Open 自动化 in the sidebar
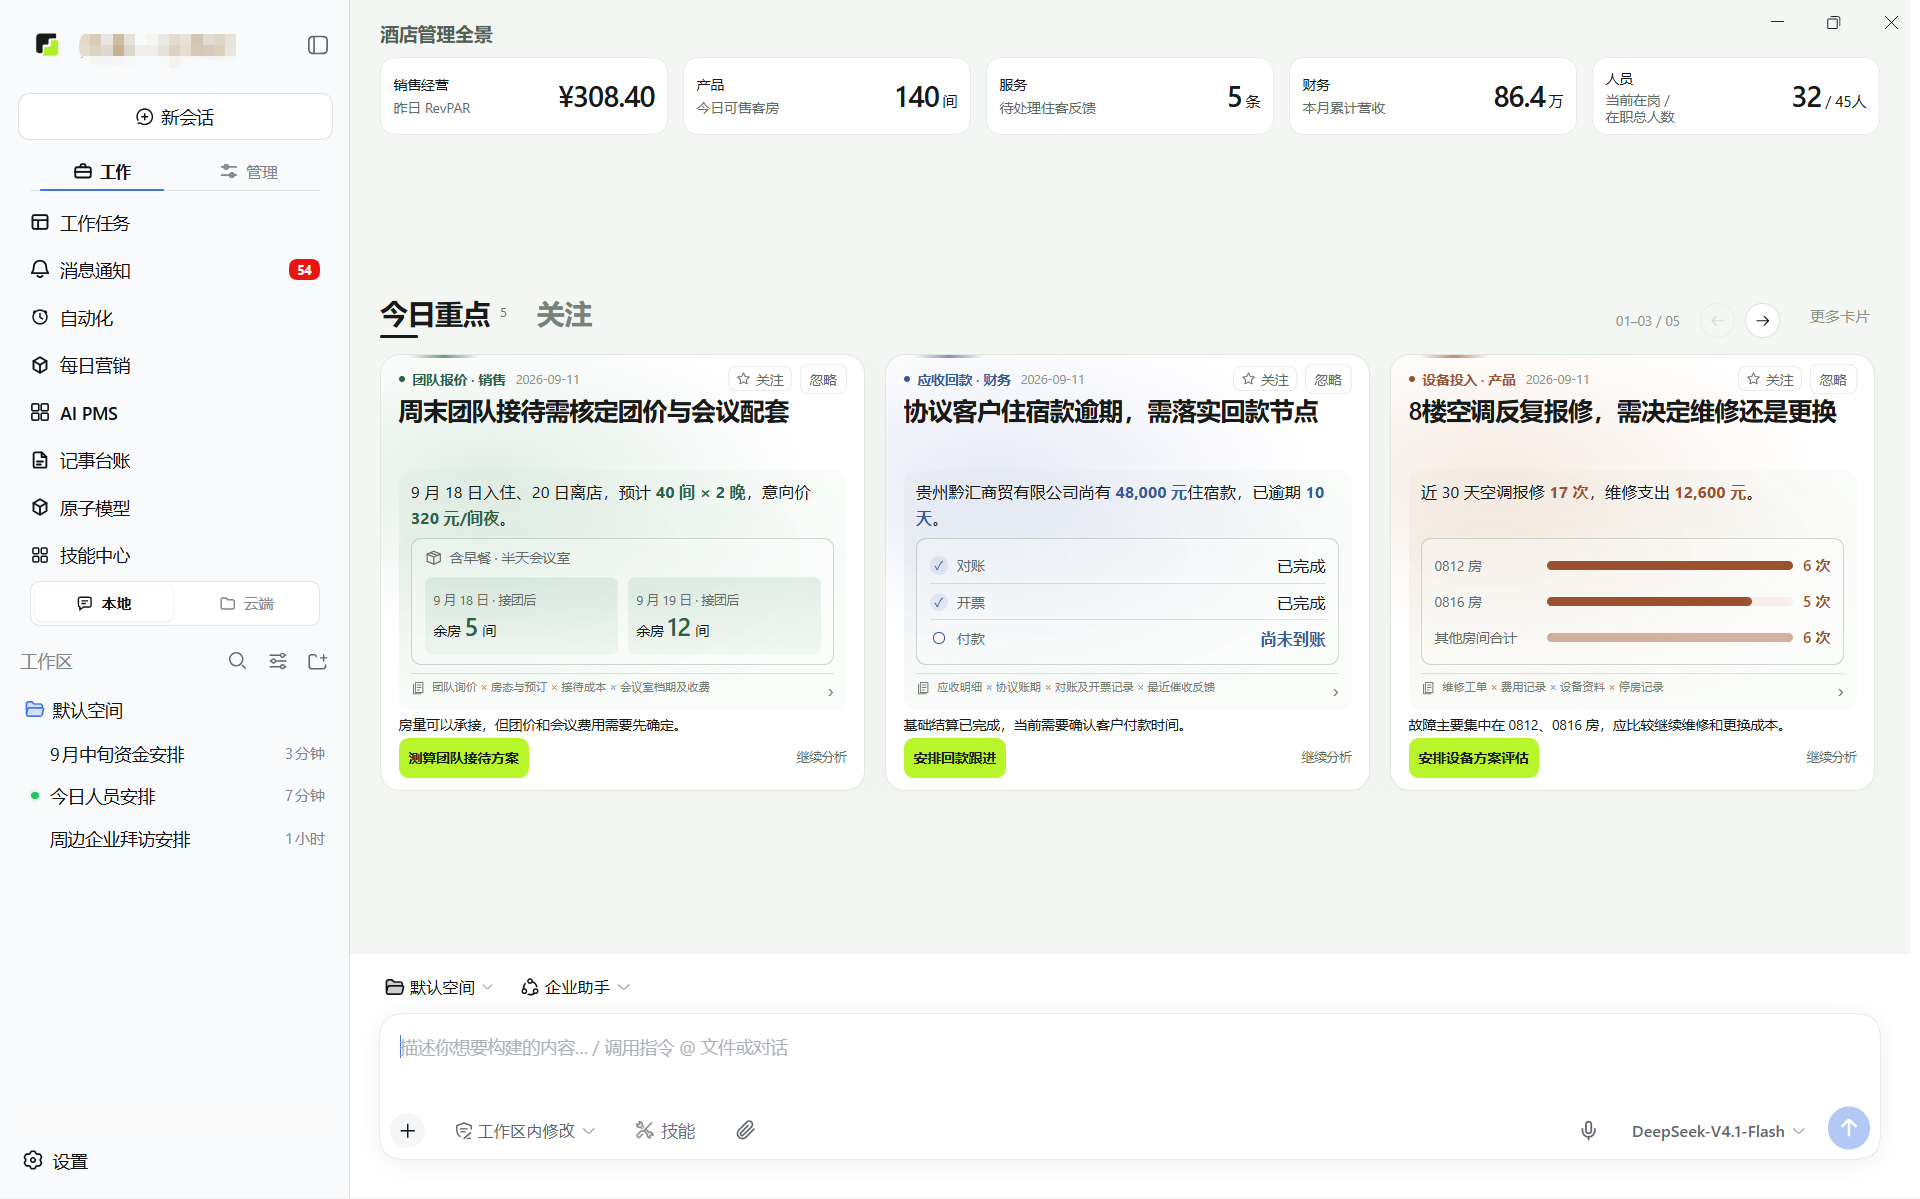Image resolution: width=1920 pixels, height=1199 pixels. pos(175,318)
